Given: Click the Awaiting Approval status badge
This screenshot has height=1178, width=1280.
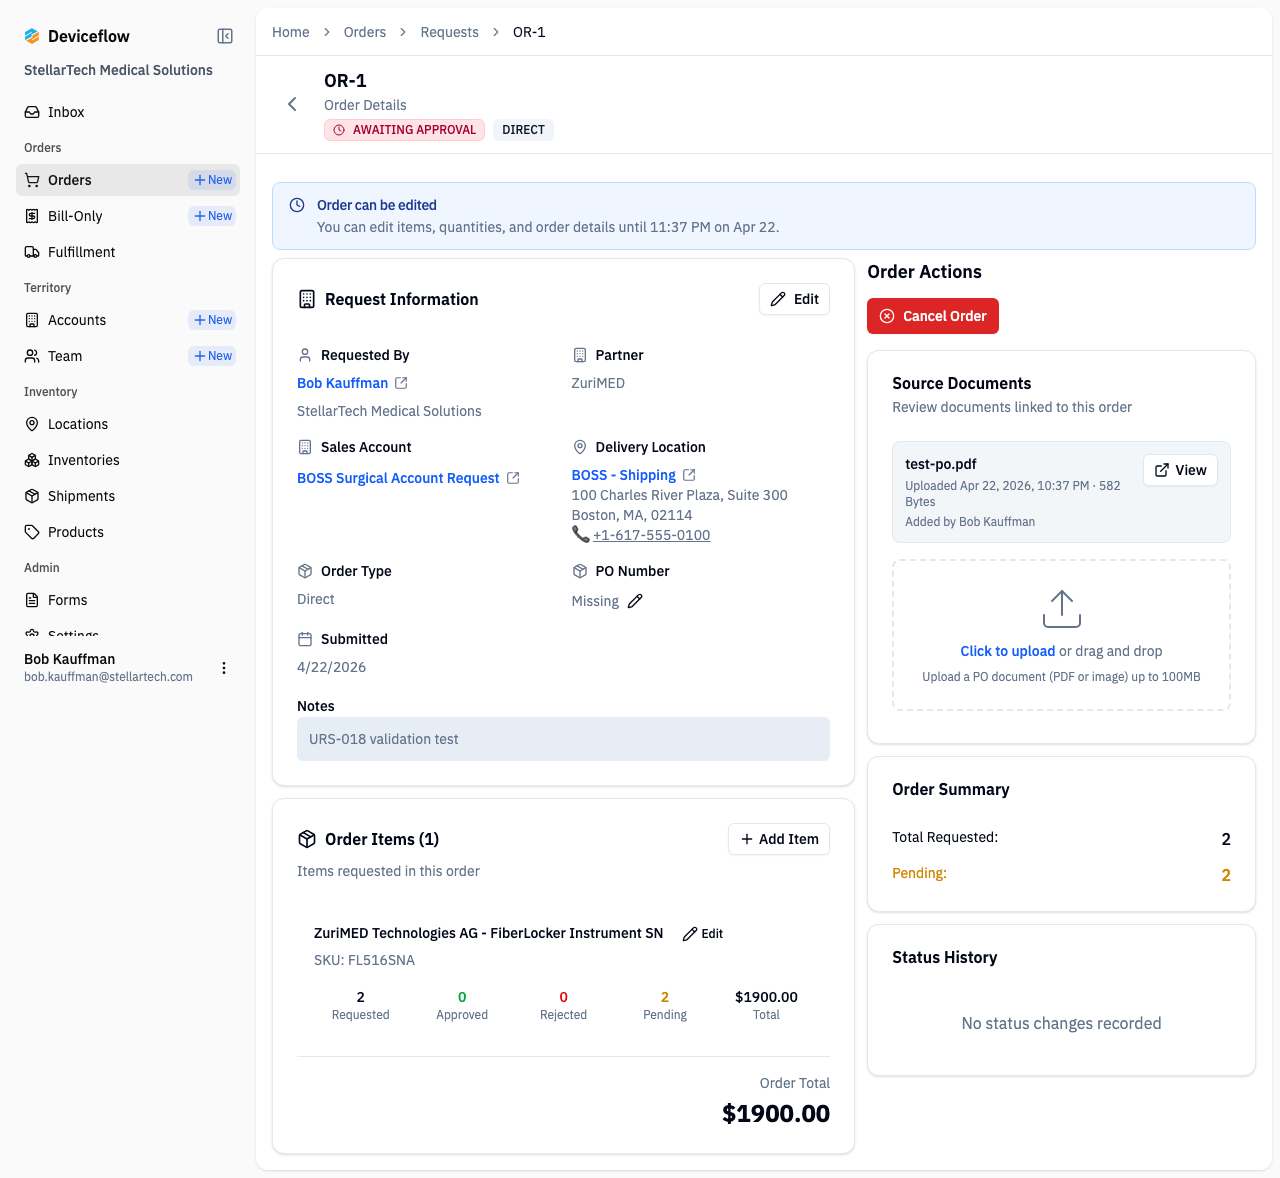Looking at the screenshot, I should [x=404, y=130].
